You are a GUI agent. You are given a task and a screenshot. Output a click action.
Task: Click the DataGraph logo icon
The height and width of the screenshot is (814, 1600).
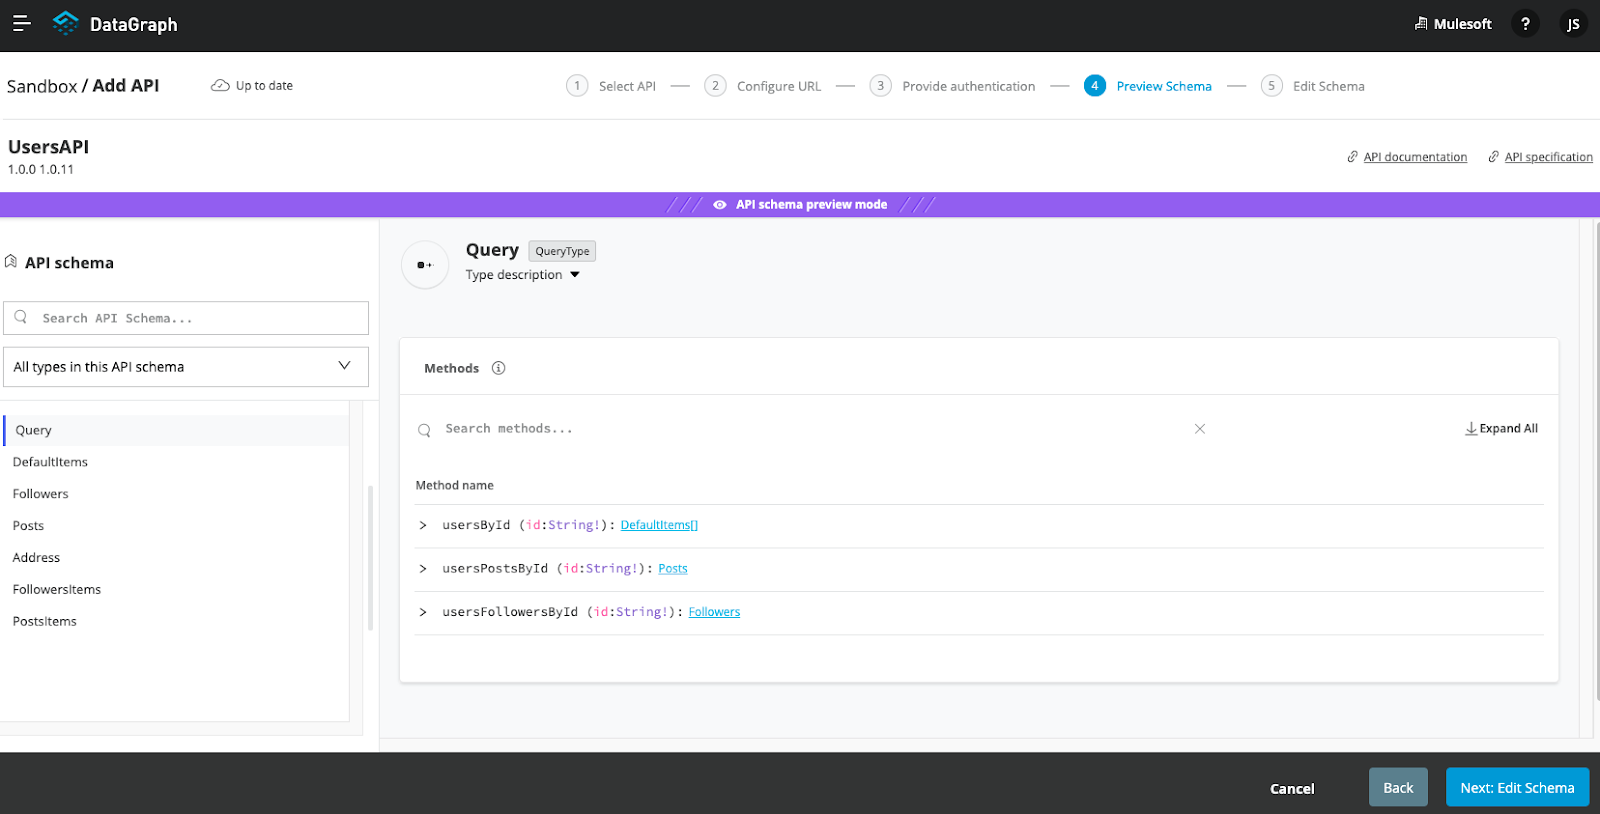pyautogui.click(x=65, y=23)
